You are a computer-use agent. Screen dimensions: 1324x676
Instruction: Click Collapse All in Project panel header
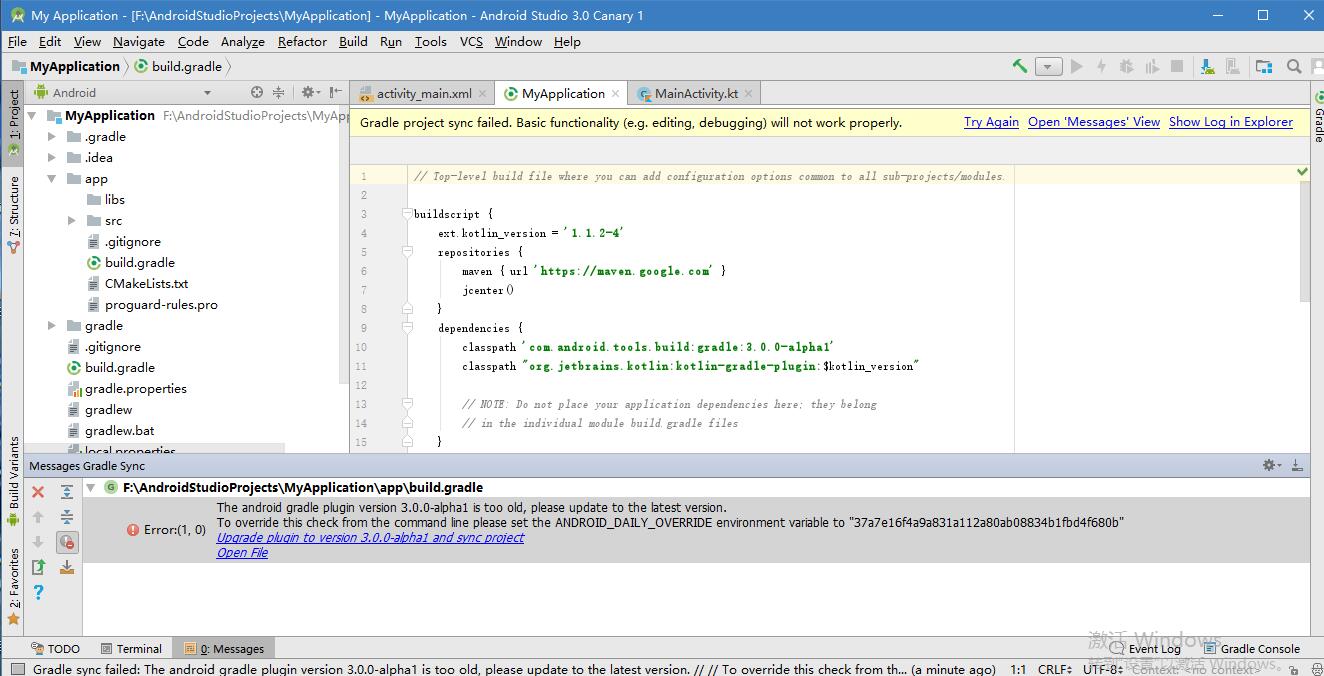point(279,92)
